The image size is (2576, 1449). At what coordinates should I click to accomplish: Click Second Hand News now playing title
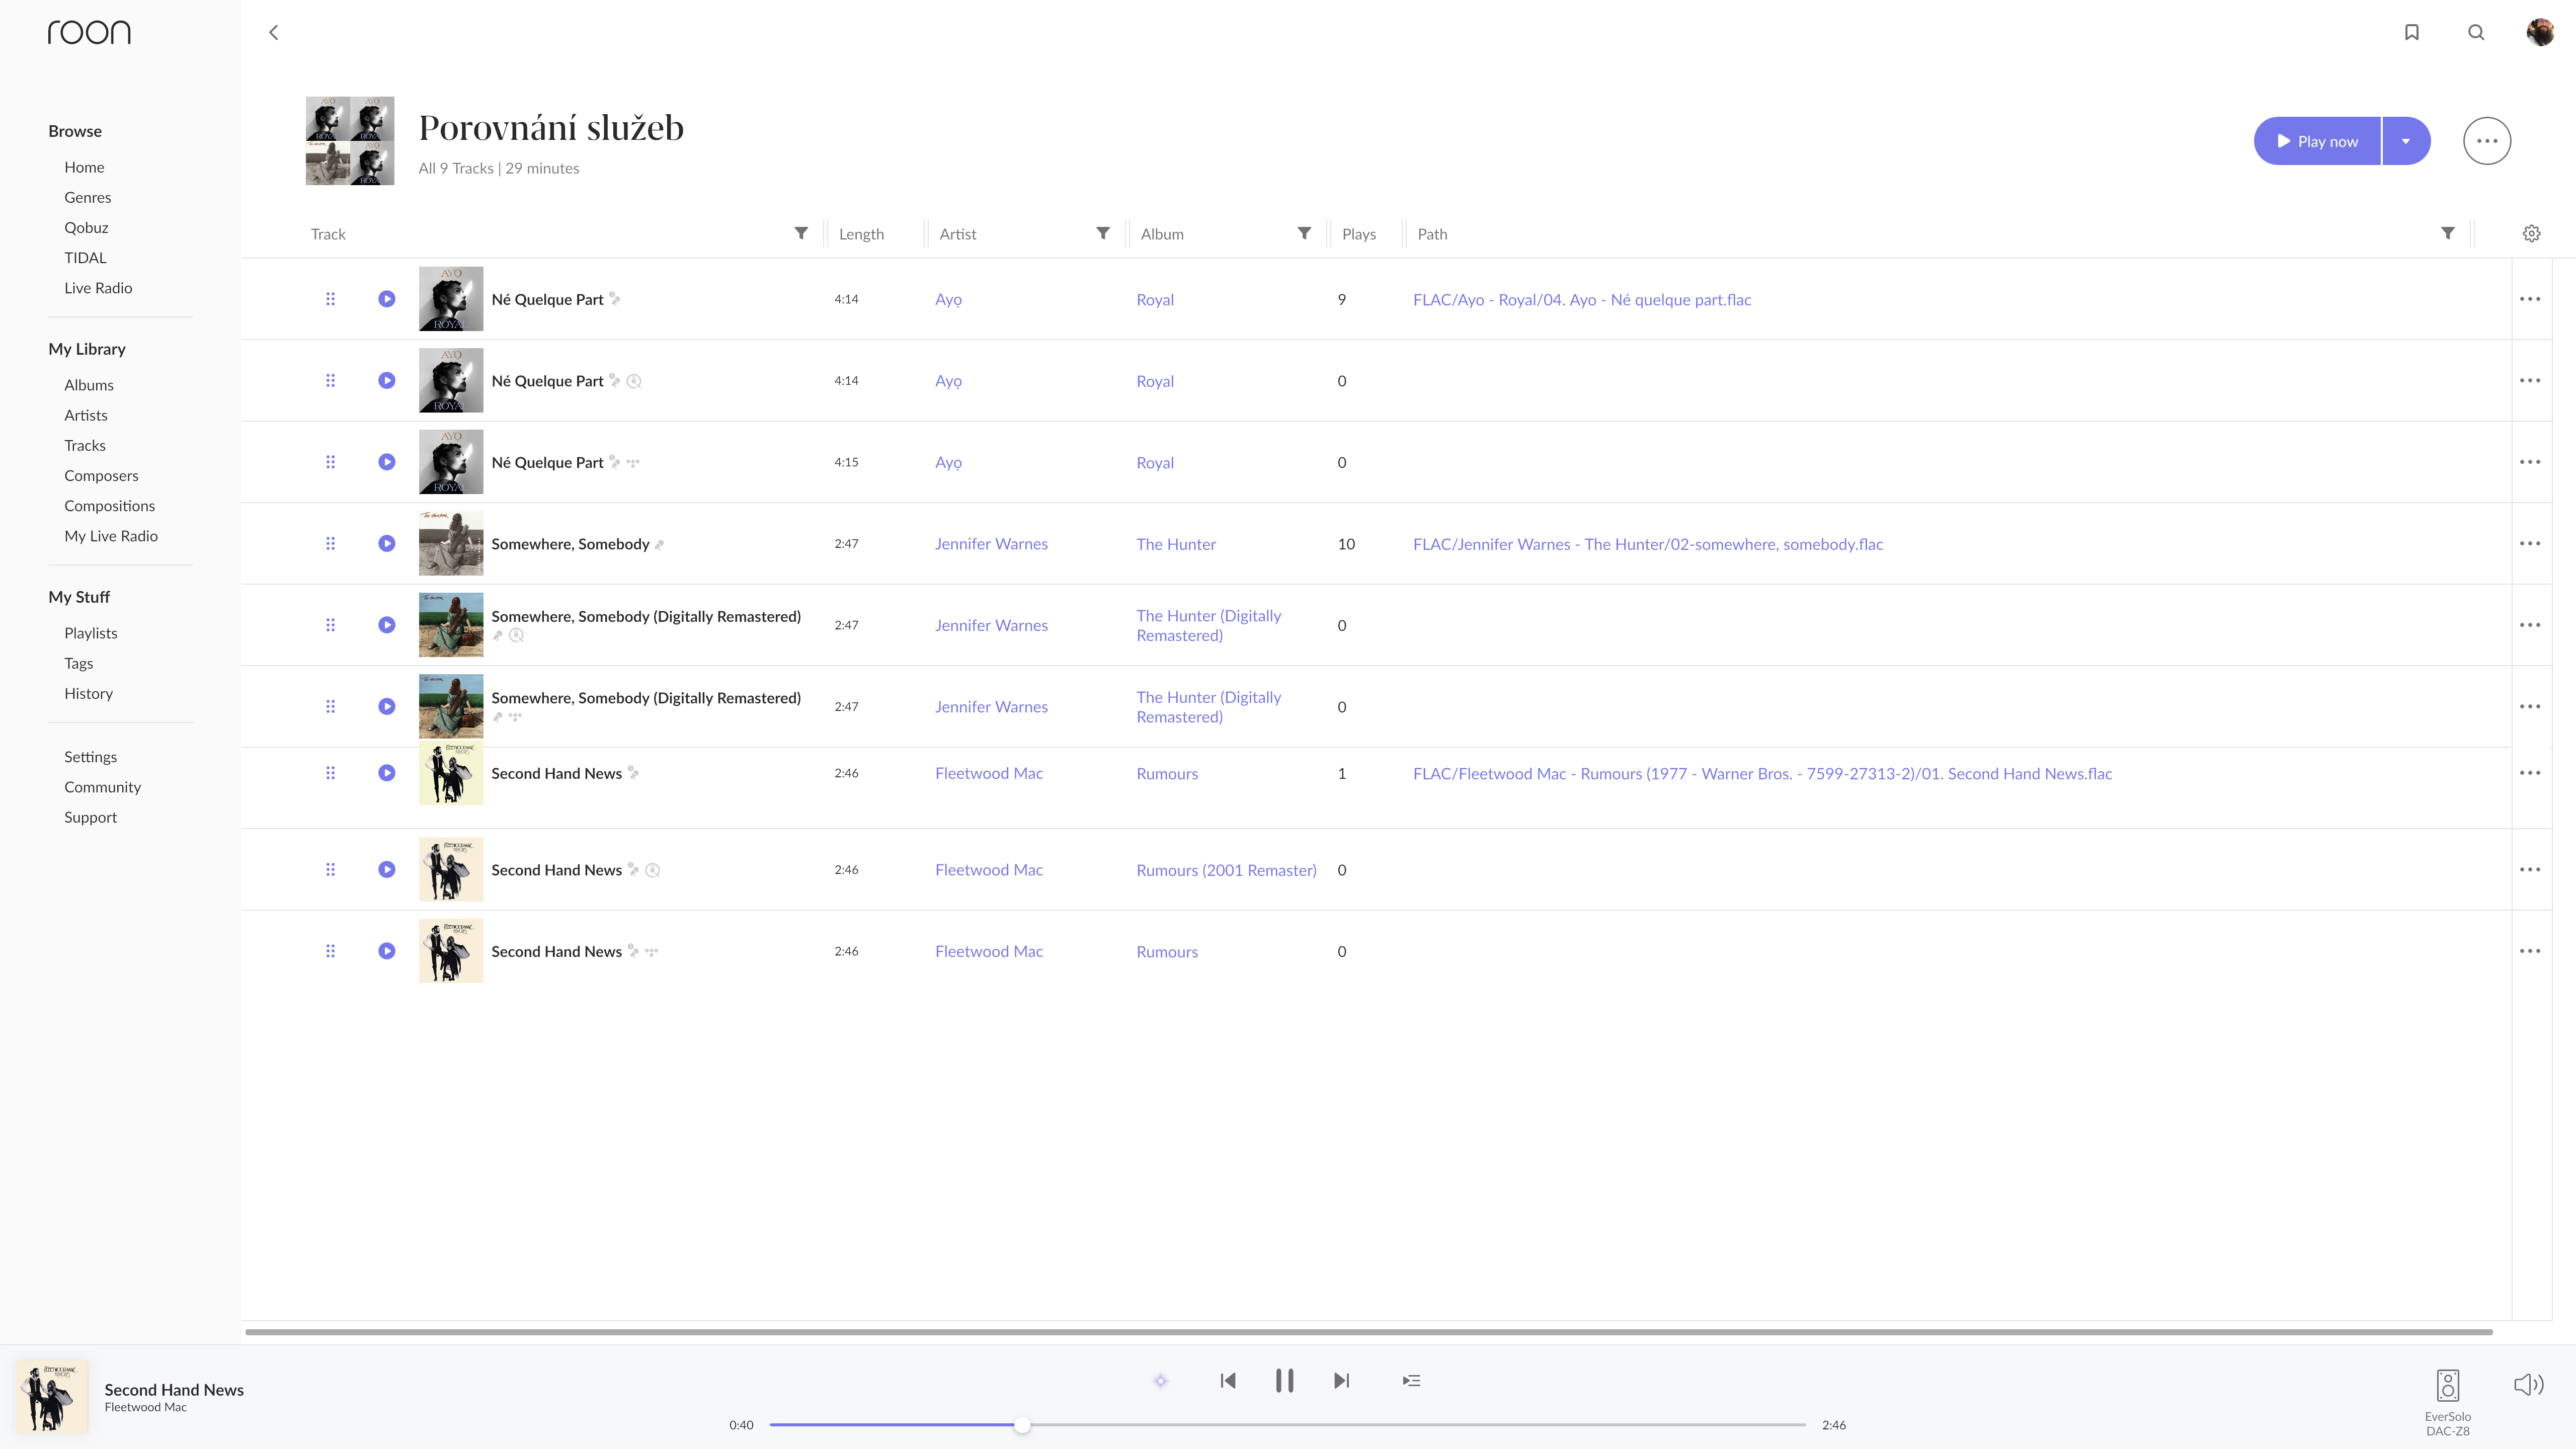point(174,1390)
